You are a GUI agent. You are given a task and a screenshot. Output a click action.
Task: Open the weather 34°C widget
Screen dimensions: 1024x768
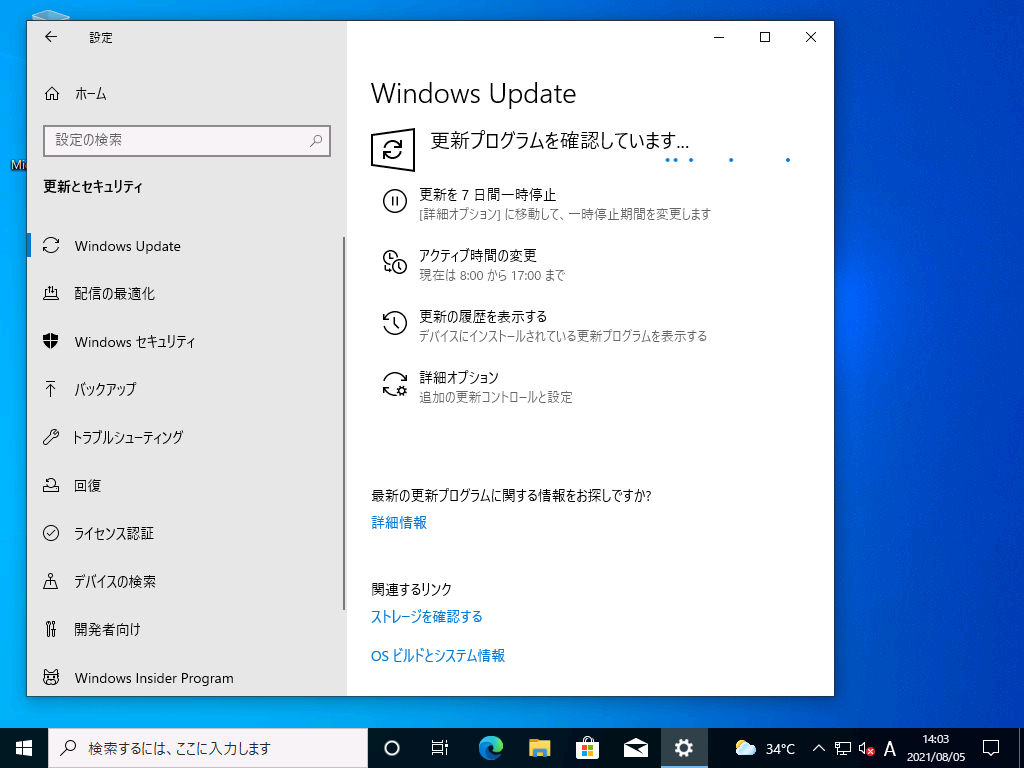(765, 748)
